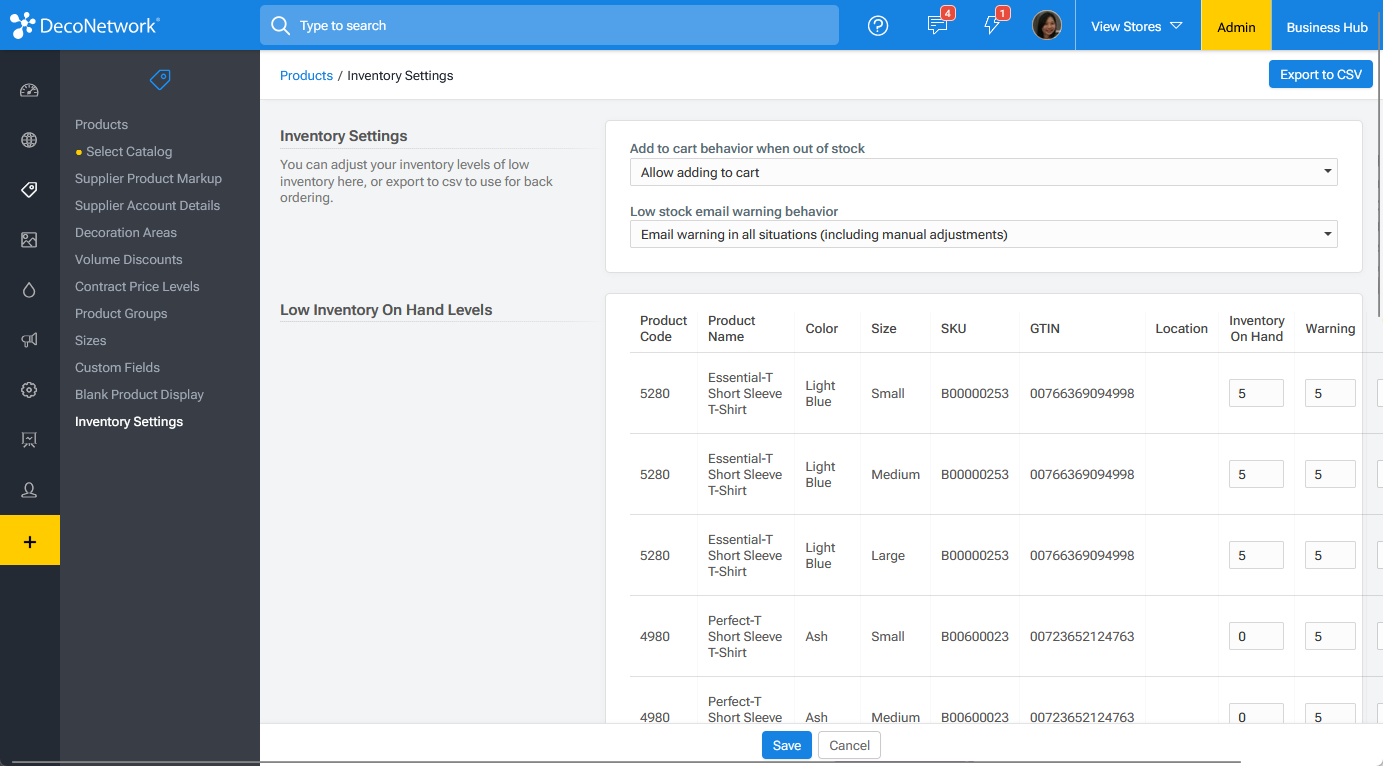This screenshot has height=766, width=1383.
Task: Switch to the Business Hub tab
Action: point(1326,27)
